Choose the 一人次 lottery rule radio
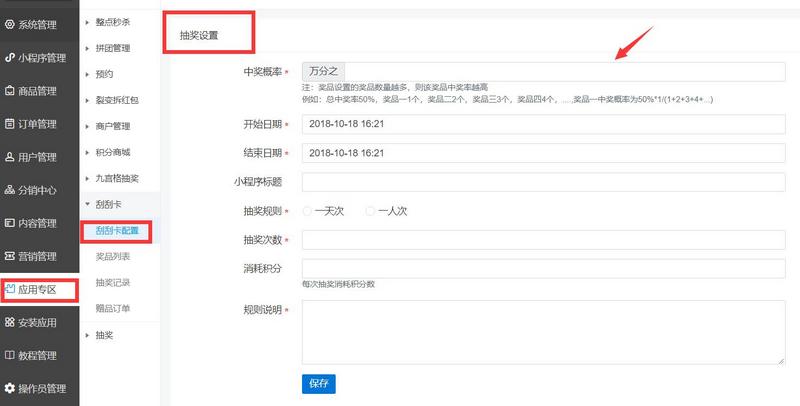This screenshot has height=406, width=800. (370, 211)
